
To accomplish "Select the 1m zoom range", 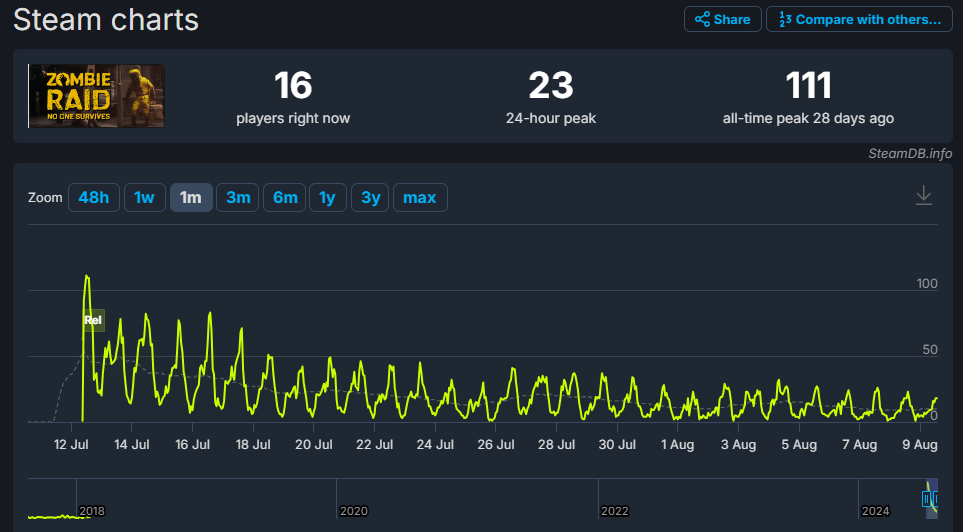I will pyautogui.click(x=191, y=197).
